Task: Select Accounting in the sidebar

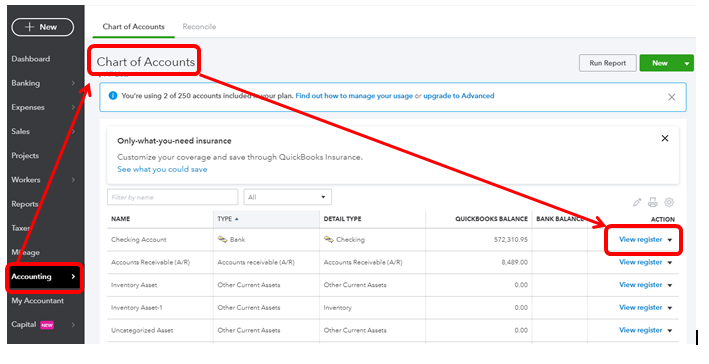Action: coord(43,277)
